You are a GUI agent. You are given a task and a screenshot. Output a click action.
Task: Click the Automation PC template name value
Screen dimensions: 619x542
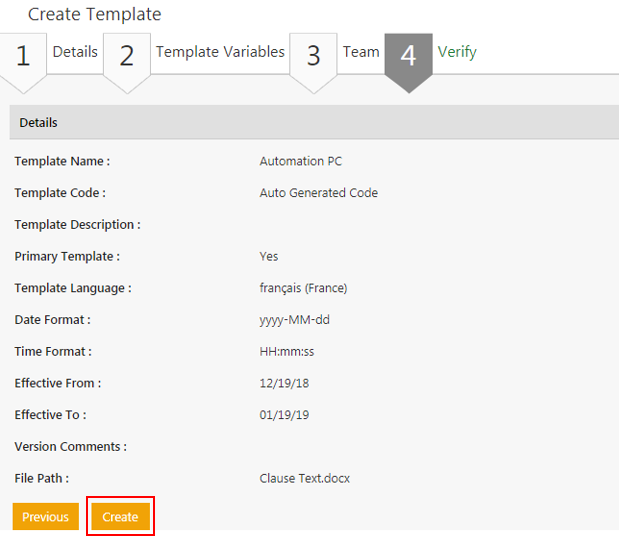[x=301, y=161]
